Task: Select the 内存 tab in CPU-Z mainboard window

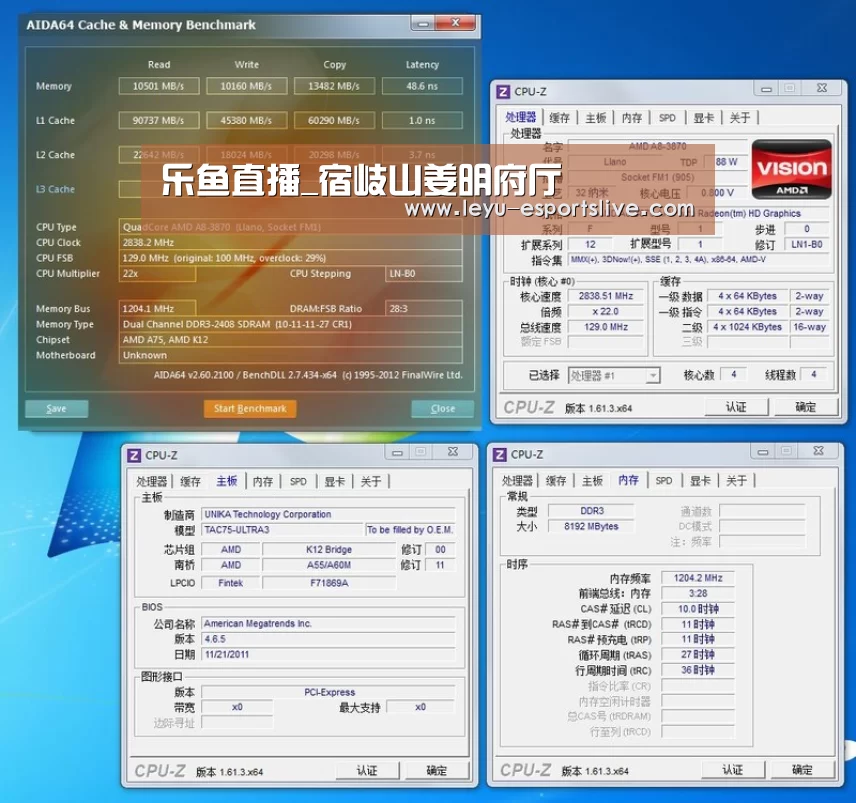Action: pyautogui.click(x=263, y=481)
